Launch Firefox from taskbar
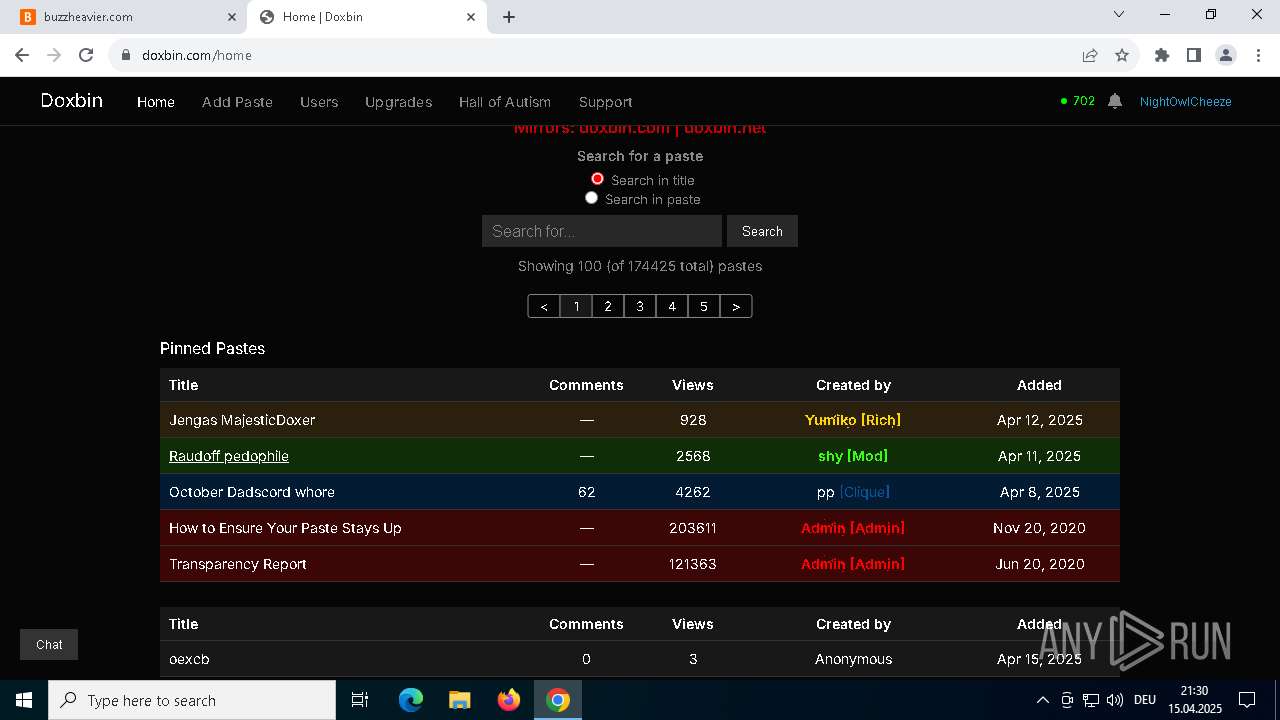 tap(509, 700)
